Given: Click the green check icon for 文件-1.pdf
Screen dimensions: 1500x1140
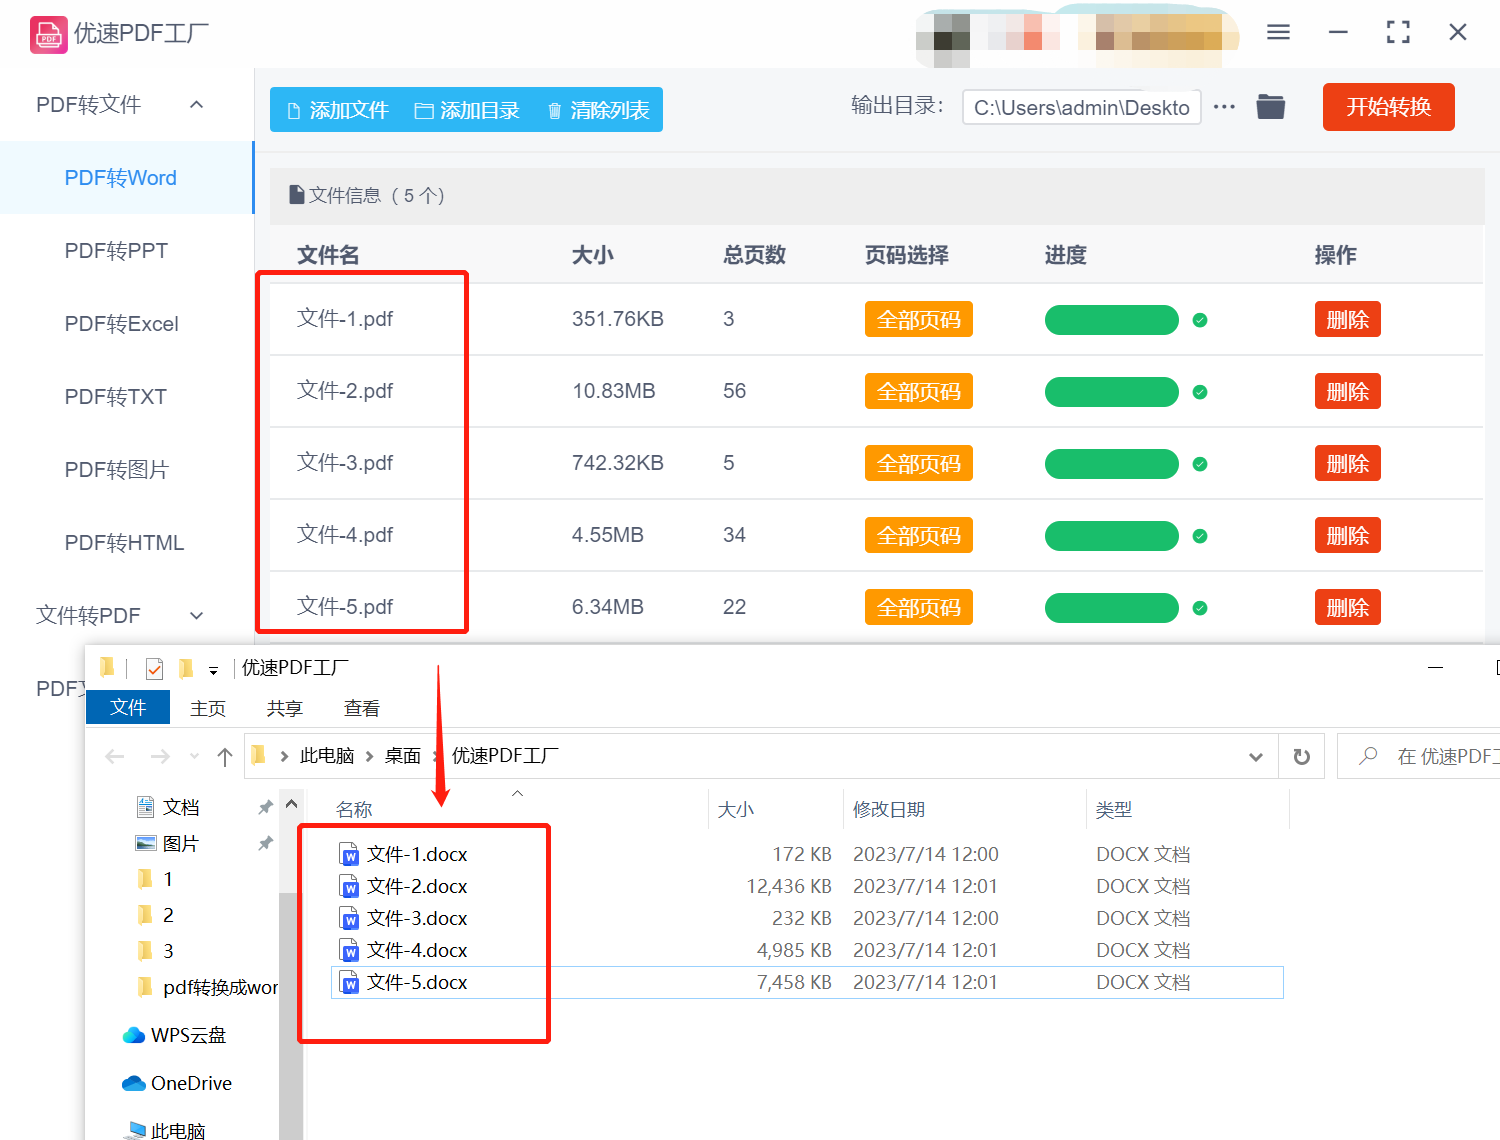Looking at the screenshot, I should coord(1200,320).
